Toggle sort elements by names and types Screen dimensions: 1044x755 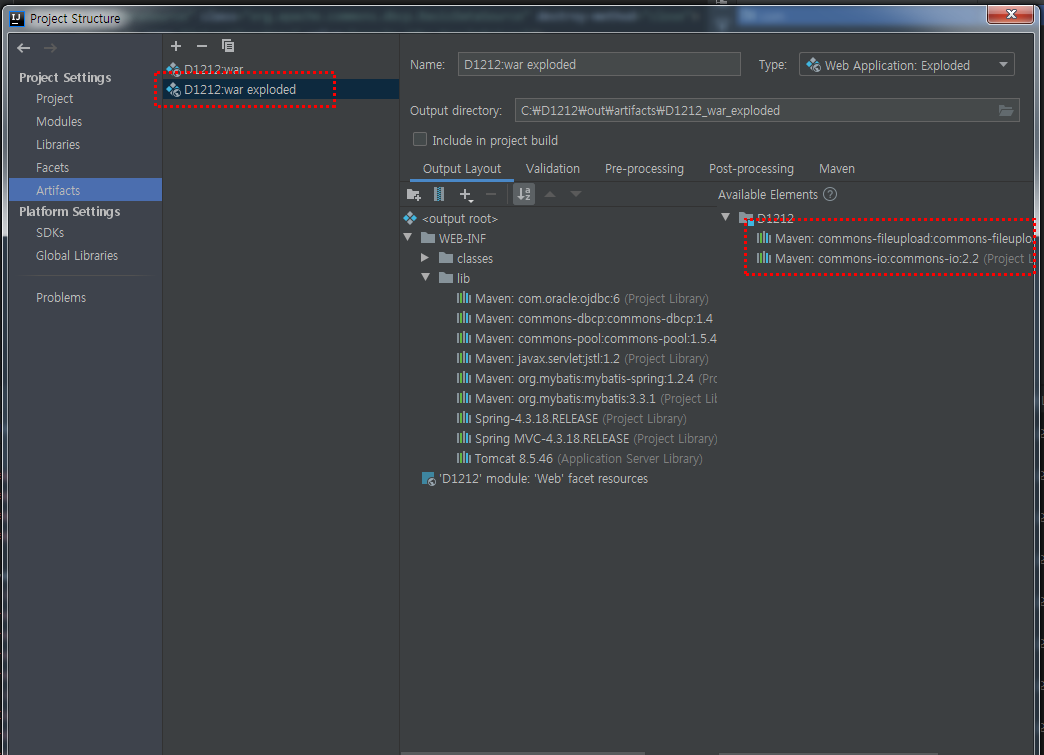coord(525,194)
